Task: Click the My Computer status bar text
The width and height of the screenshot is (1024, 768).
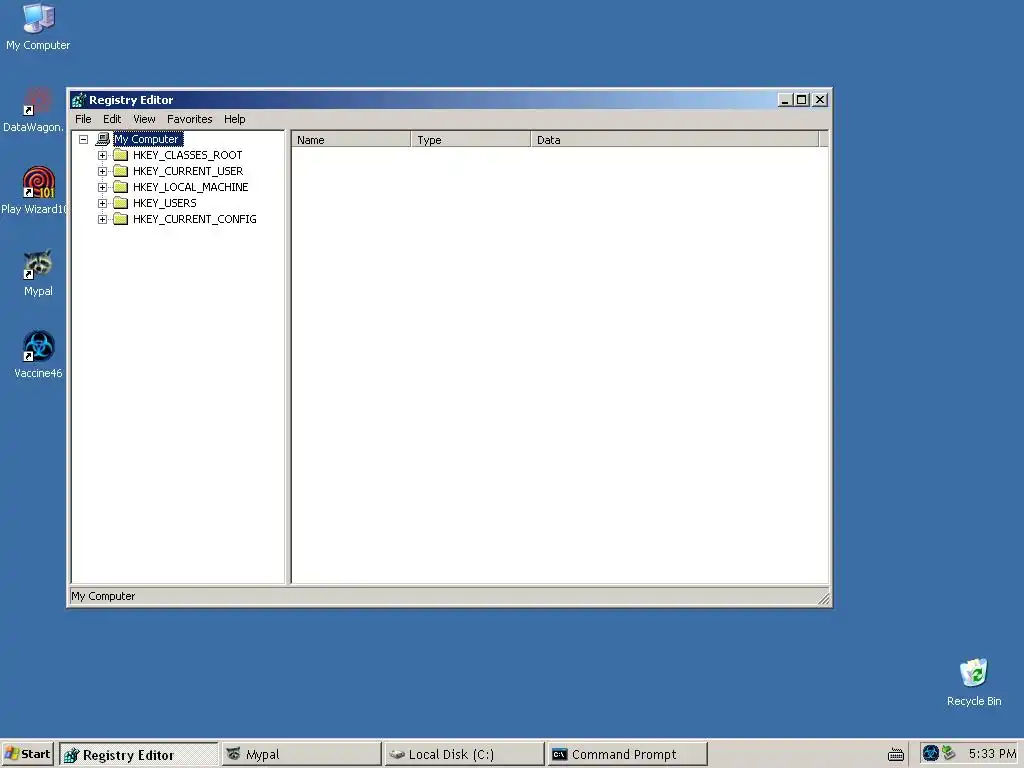Action: tap(103, 596)
